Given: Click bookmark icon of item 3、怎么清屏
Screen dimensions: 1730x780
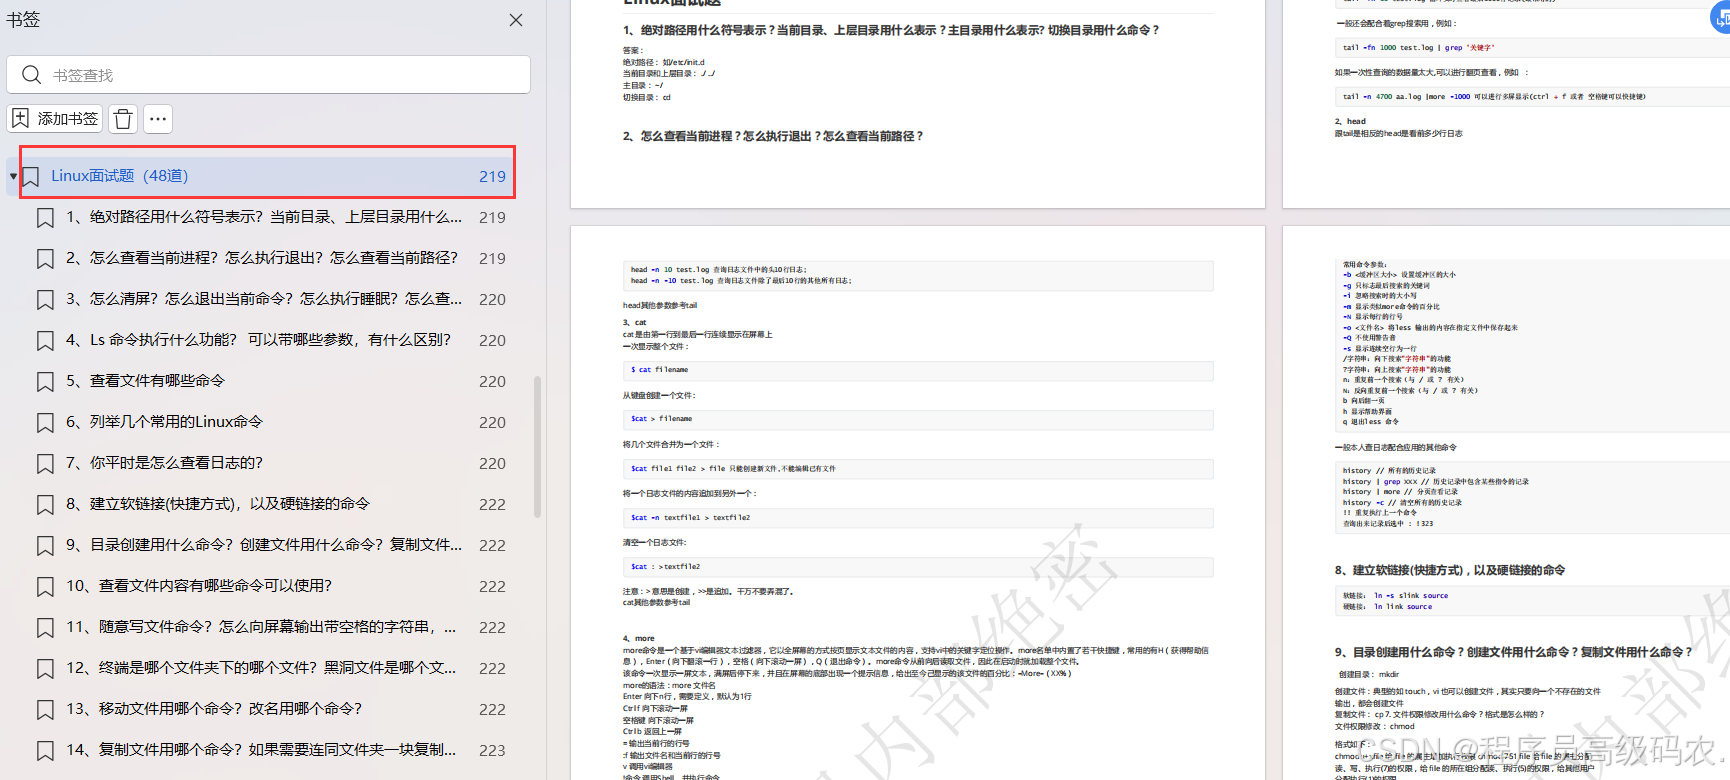Looking at the screenshot, I should click(45, 300).
